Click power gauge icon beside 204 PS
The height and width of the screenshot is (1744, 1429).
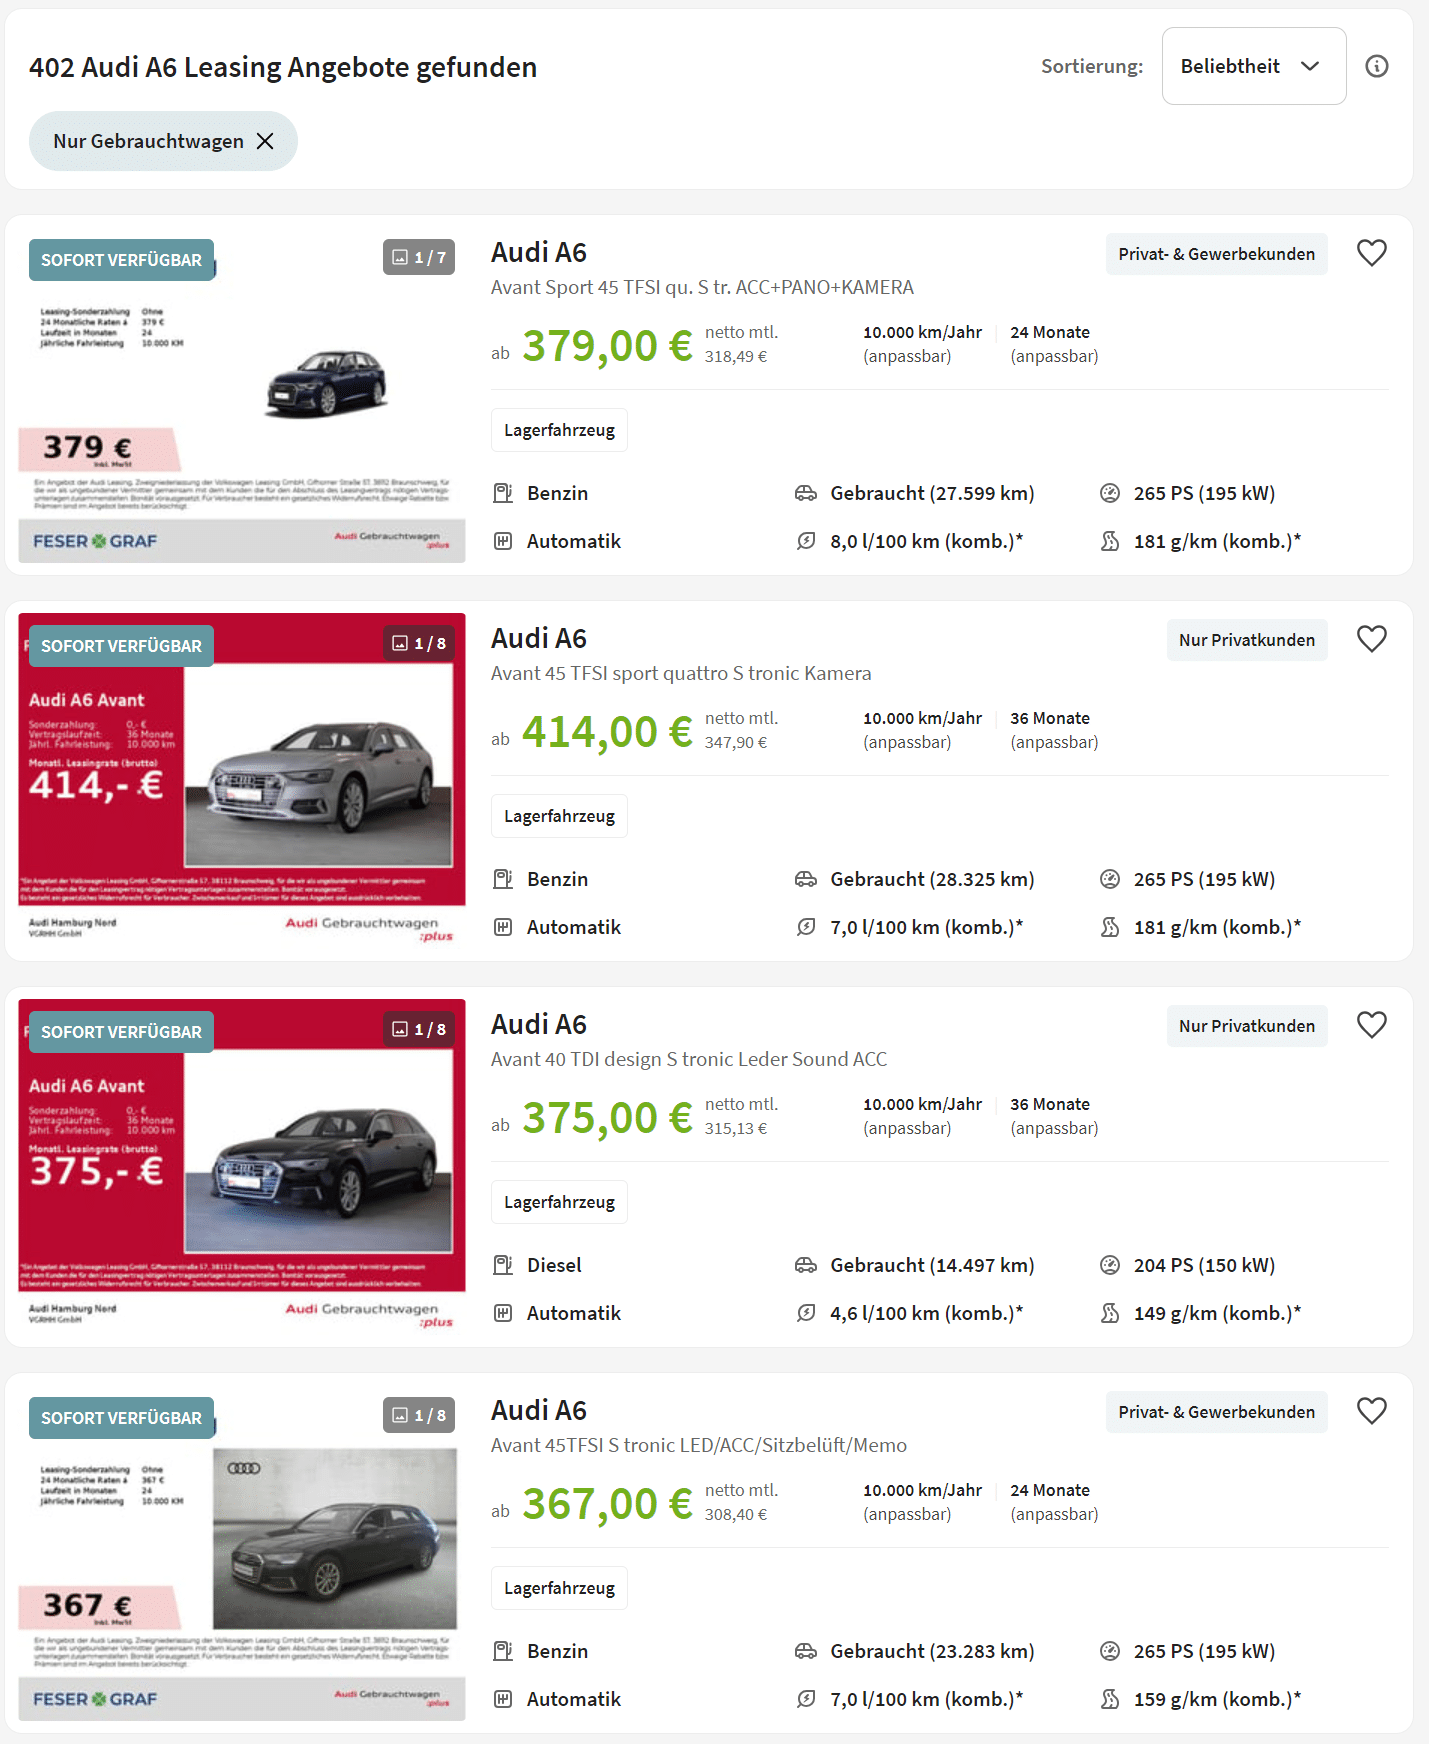pos(1110,1265)
